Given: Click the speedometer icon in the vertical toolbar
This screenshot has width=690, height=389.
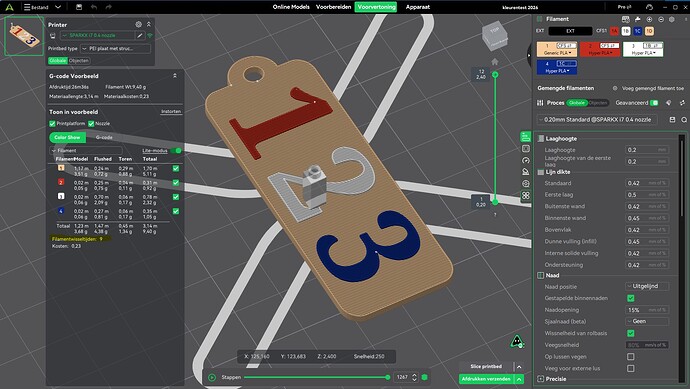Looking at the screenshot, I should 525,160.
